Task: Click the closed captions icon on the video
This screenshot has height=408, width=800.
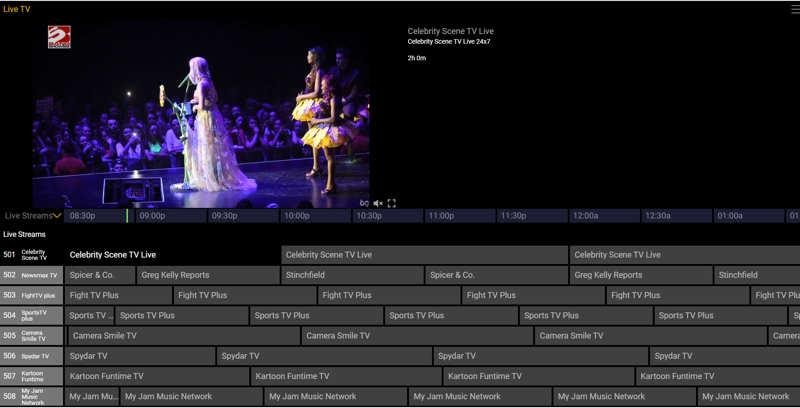Action: pyautogui.click(x=364, y=203)
